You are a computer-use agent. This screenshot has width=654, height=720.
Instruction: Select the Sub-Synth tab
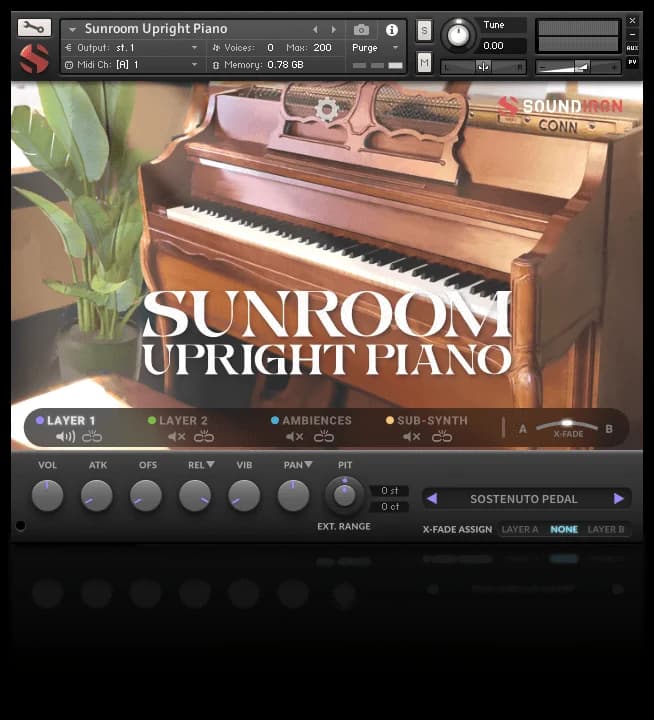point(427,421)
